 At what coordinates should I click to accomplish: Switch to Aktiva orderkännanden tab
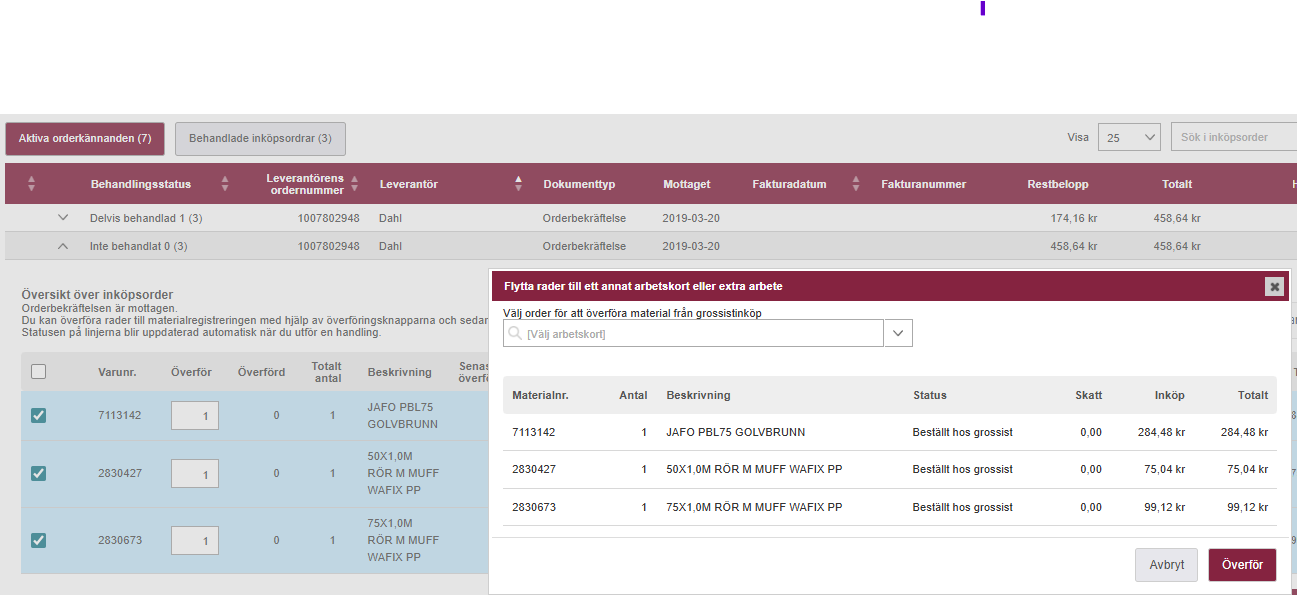[85, 139]
